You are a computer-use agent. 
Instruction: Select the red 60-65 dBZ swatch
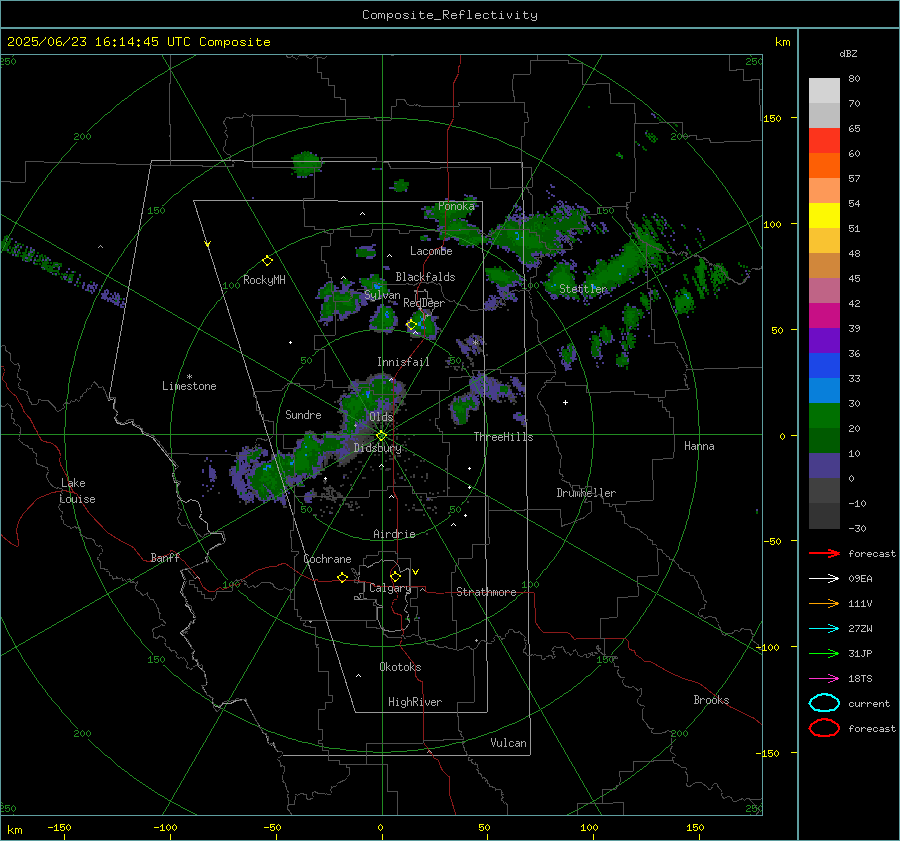tap(824, 141)
